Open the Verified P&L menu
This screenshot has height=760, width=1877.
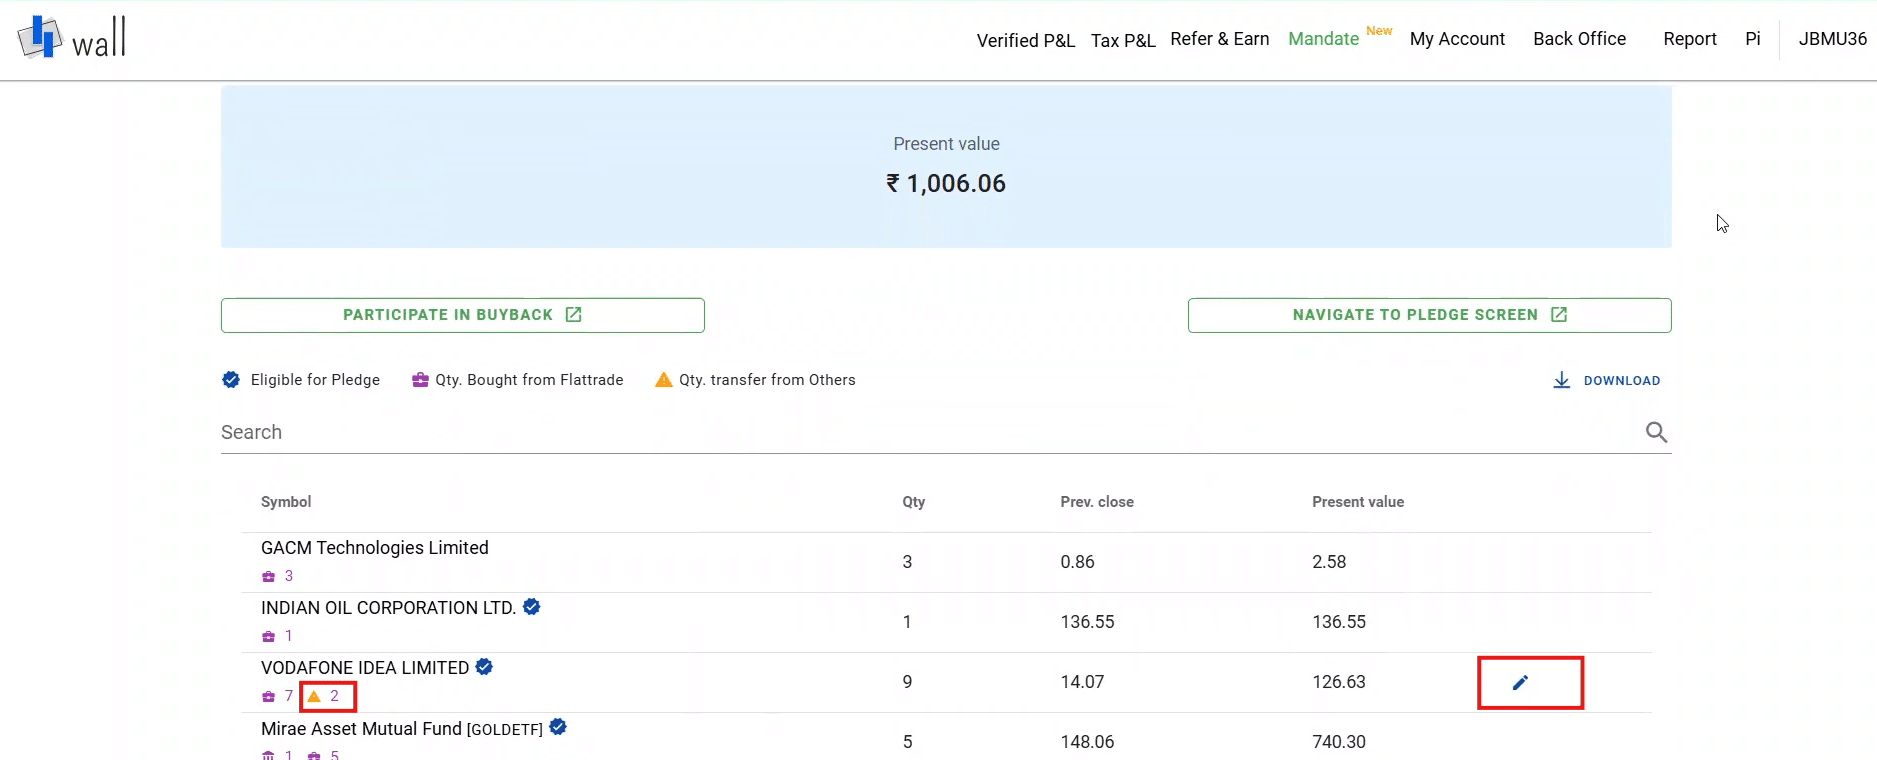pos(1026,40)
